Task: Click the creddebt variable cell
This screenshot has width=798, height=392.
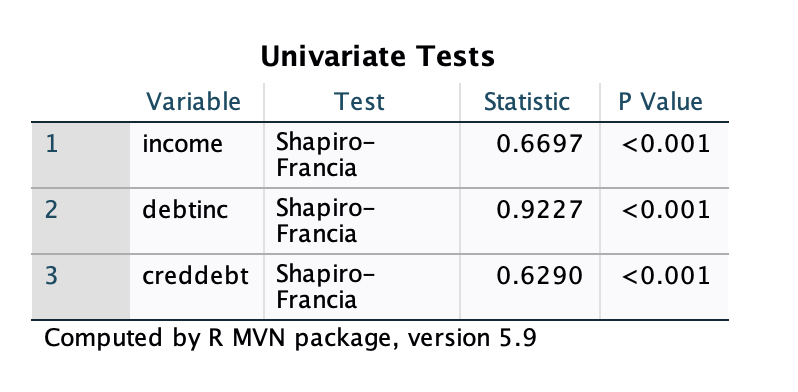Action: [197, 287]
